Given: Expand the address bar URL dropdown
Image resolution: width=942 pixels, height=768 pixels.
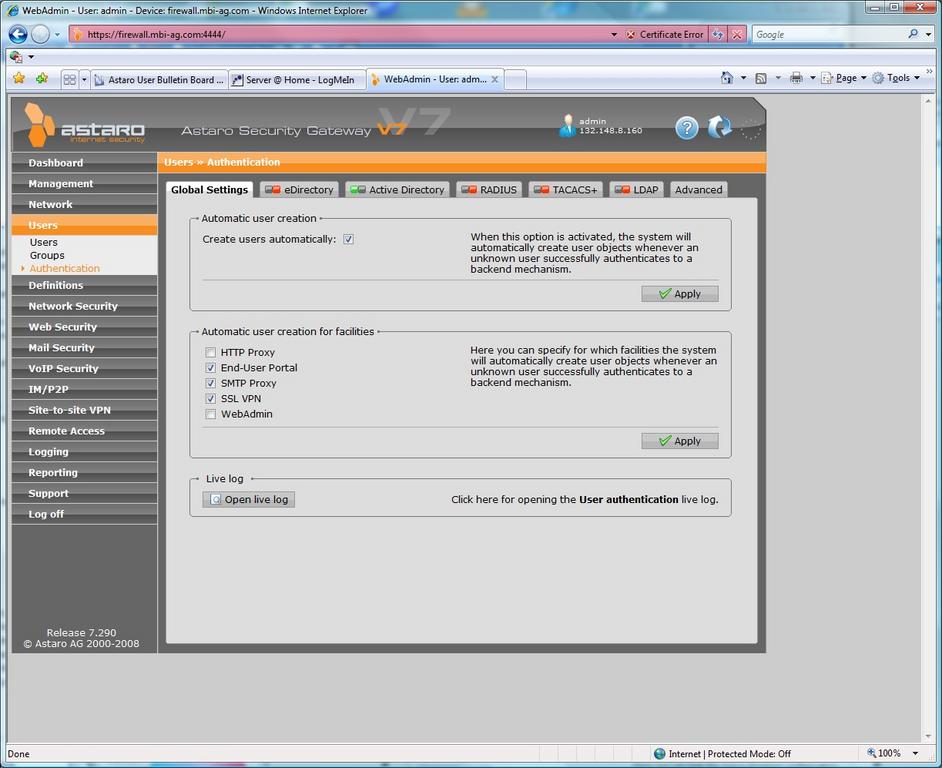Looking at the screenshot, I should click(x=614, y=34).
